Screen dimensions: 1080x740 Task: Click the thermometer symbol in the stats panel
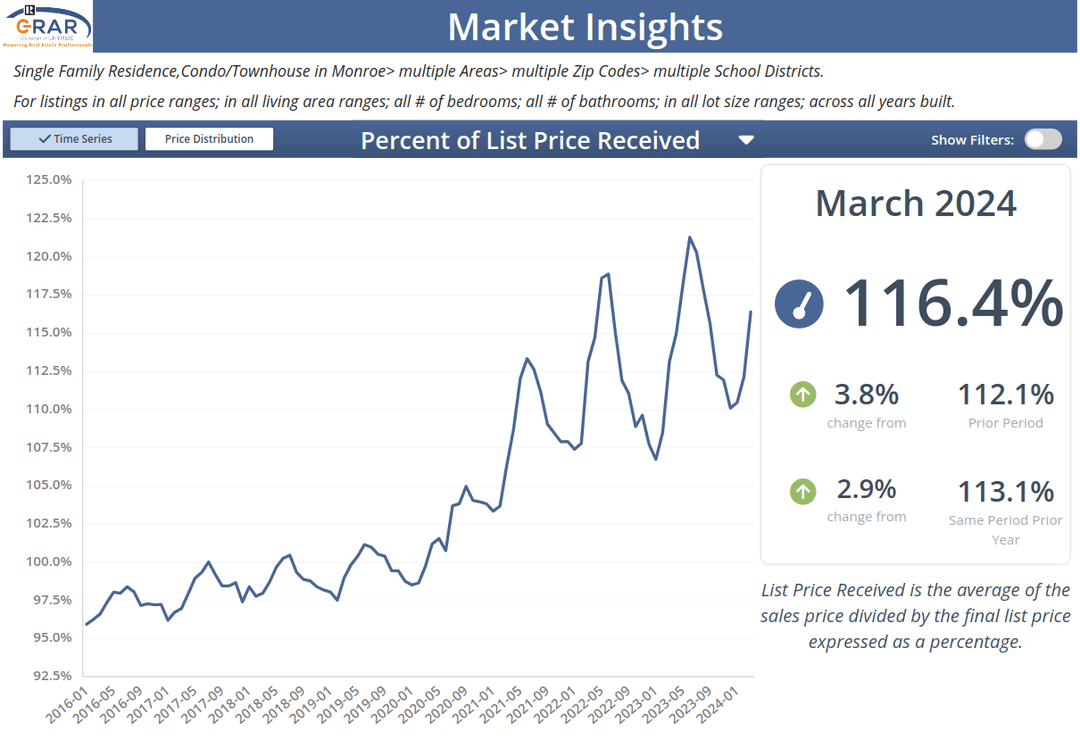tap(799, 305)
